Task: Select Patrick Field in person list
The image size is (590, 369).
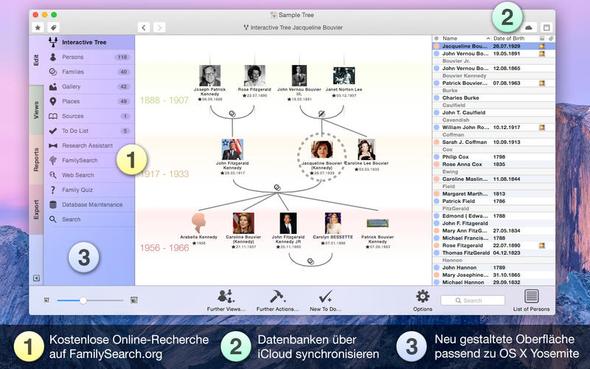Action: pyautogui.click(x=494, y=201)
